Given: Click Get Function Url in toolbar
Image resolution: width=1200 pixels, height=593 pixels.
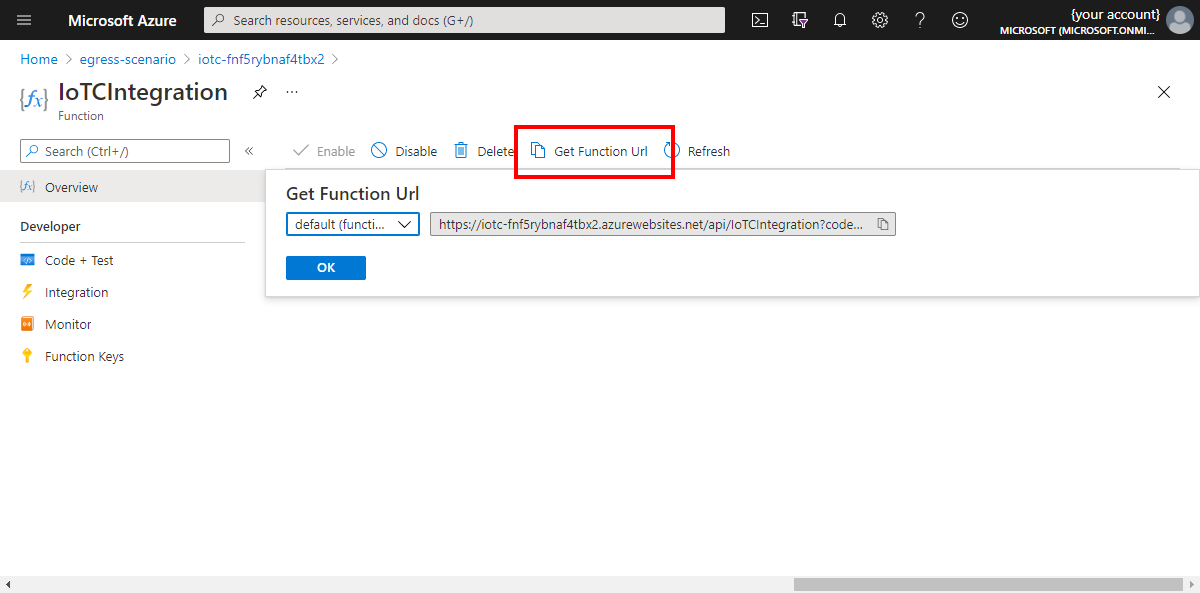Looking at the screenshot, I should (x=596, y=150).
